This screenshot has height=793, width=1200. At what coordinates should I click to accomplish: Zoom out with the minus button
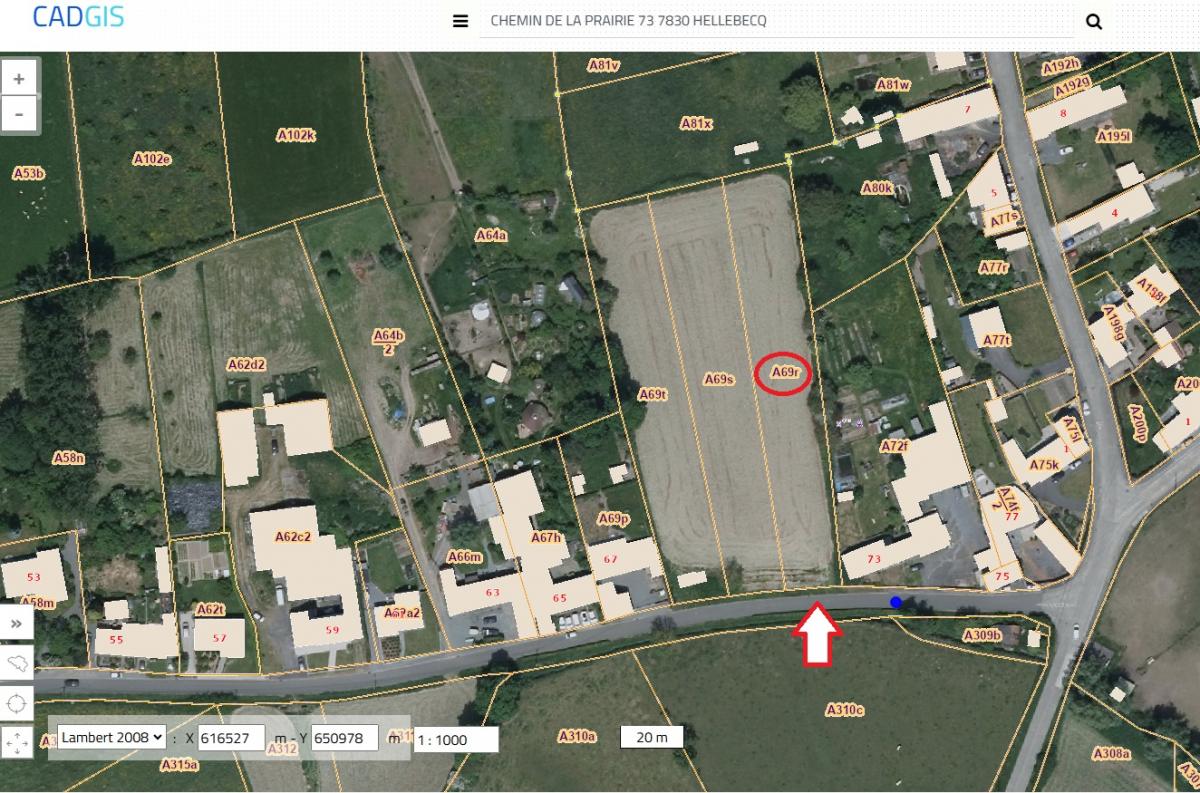pyautogui.click(x=19, y=114)
